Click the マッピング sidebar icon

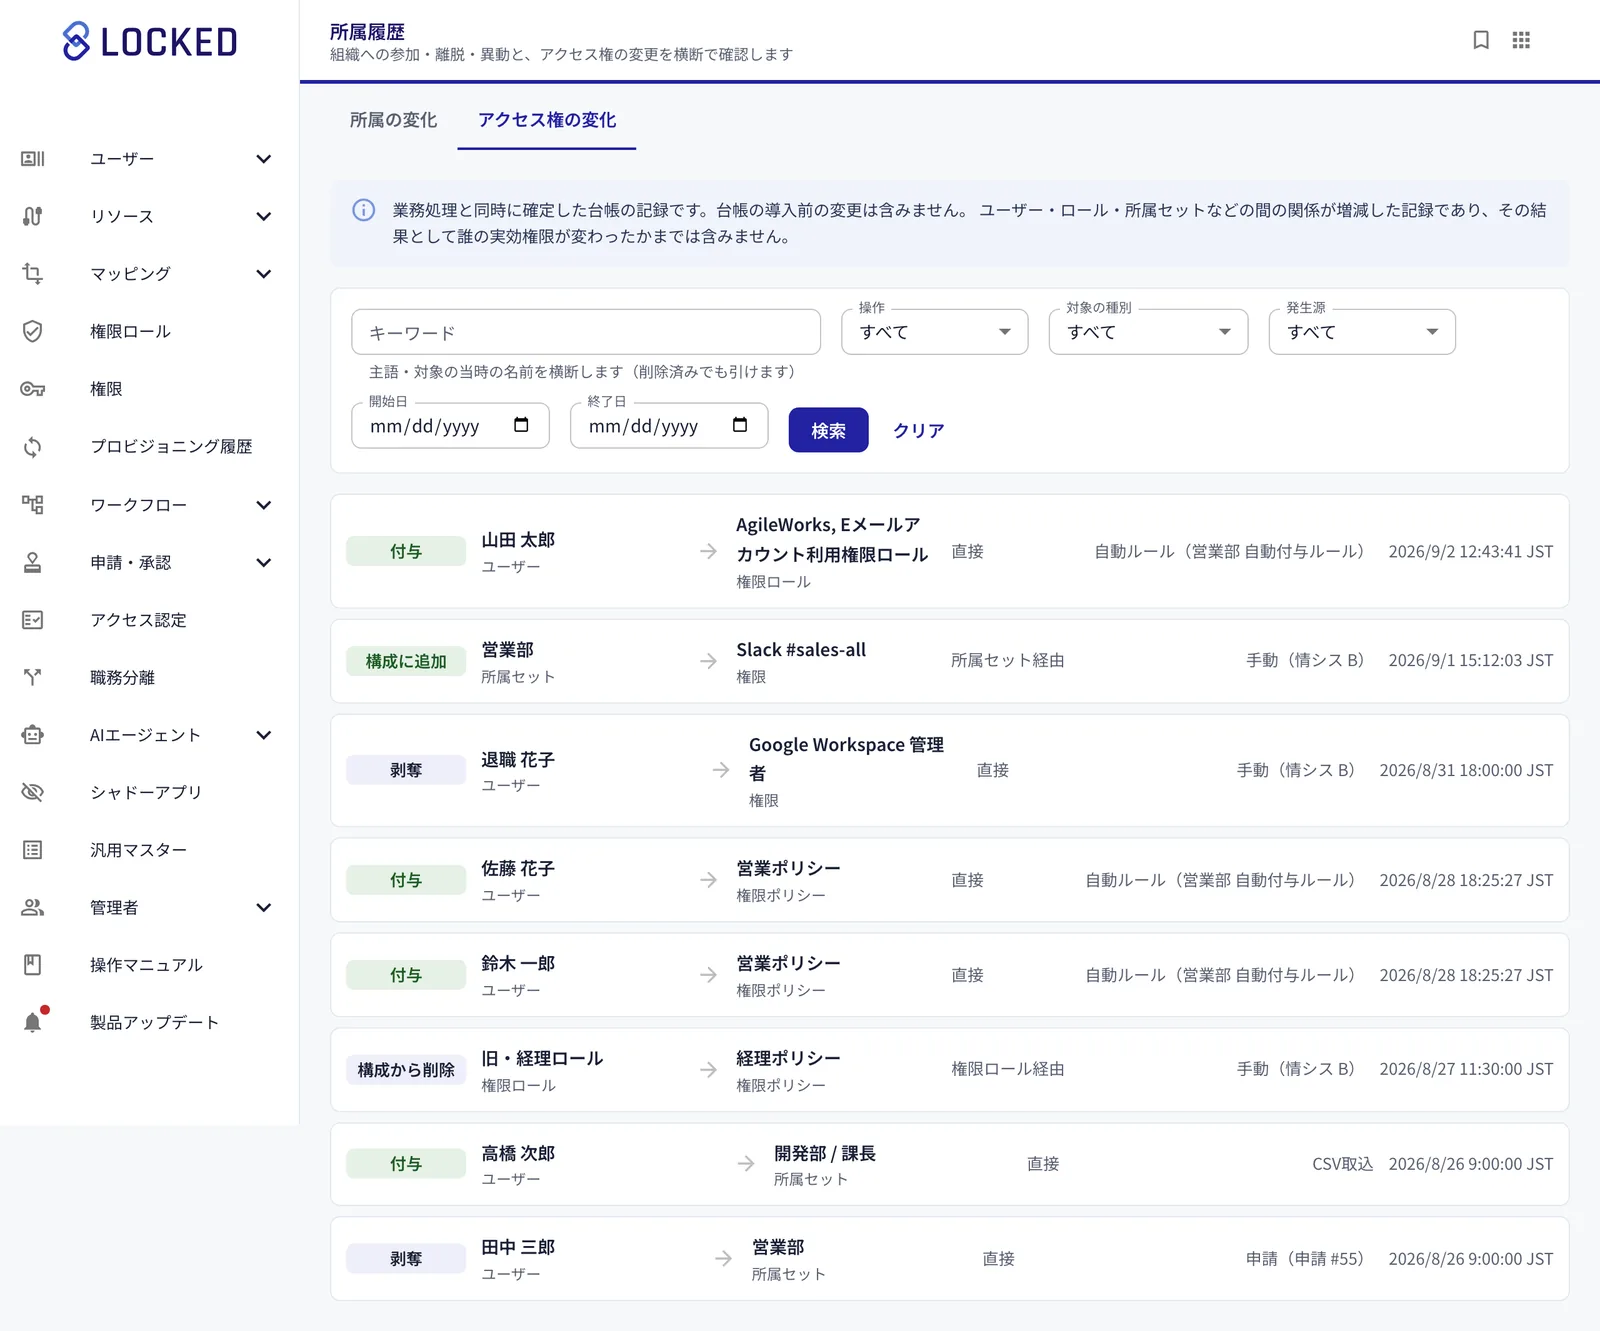33,274
